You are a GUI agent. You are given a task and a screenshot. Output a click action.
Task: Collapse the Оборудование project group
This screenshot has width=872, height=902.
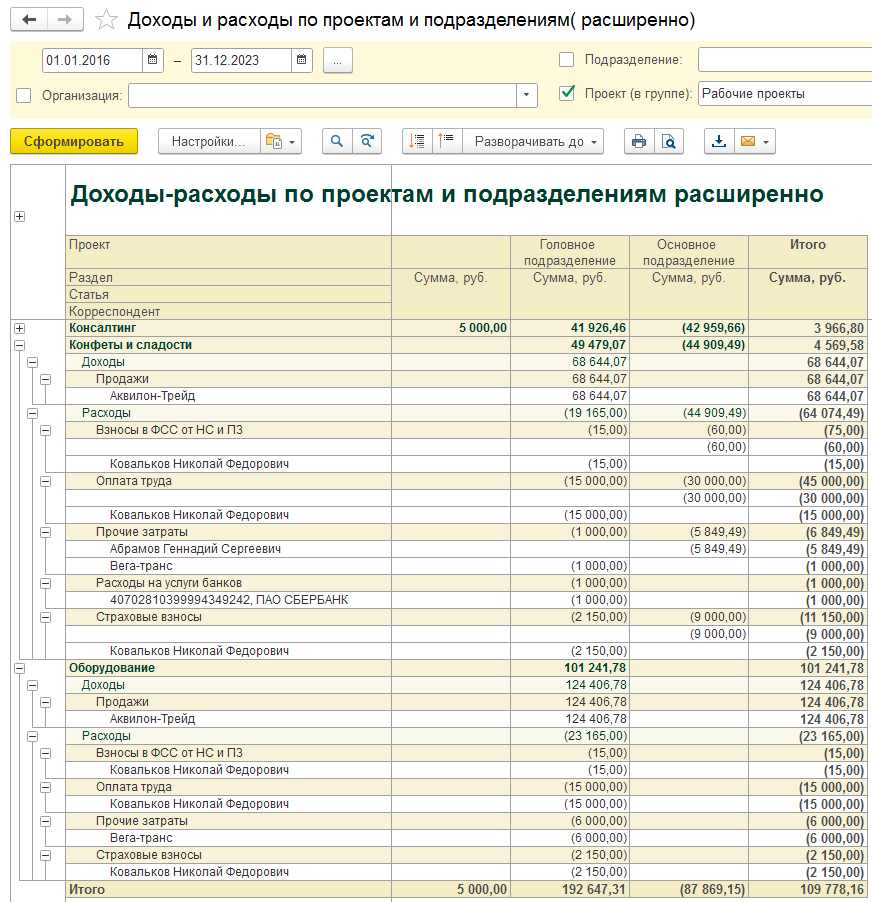(x=20, y=668)
